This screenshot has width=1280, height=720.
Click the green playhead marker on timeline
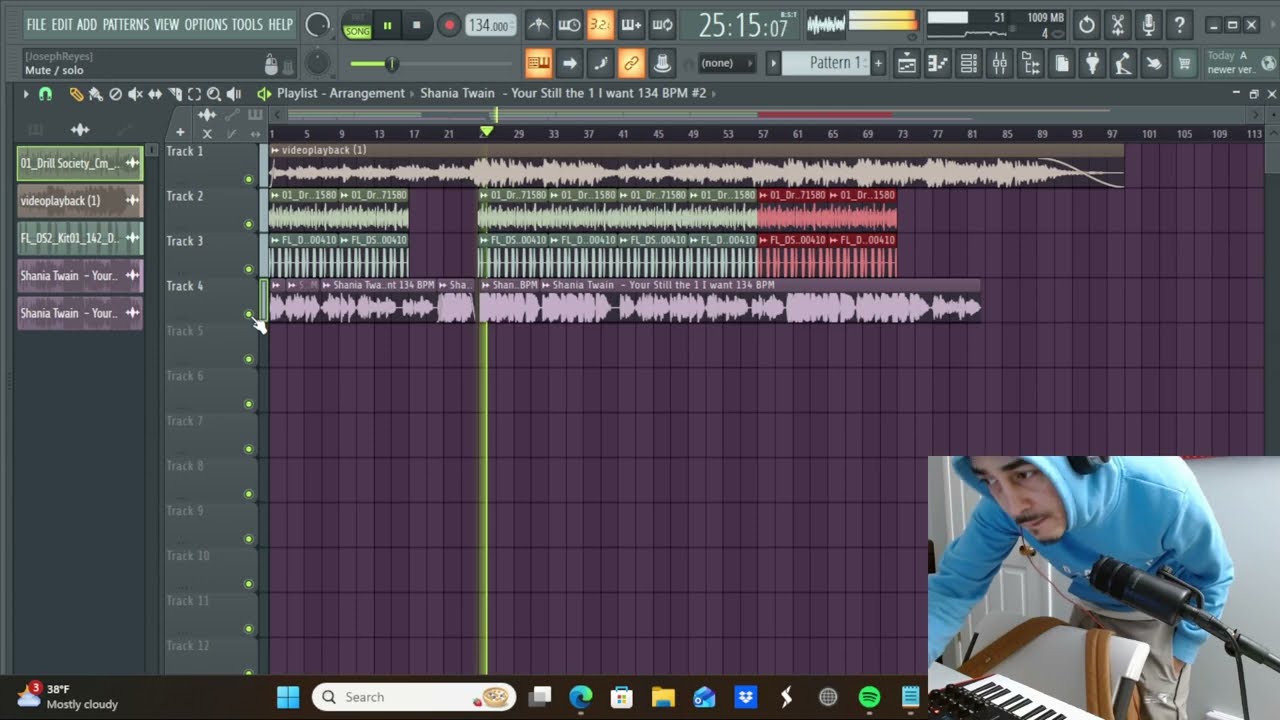[486, 132]
